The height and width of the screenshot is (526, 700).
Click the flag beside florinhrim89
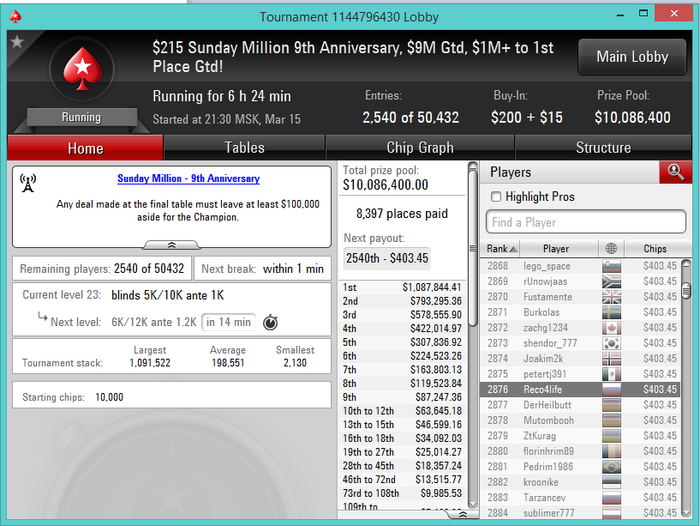(611, 451)
